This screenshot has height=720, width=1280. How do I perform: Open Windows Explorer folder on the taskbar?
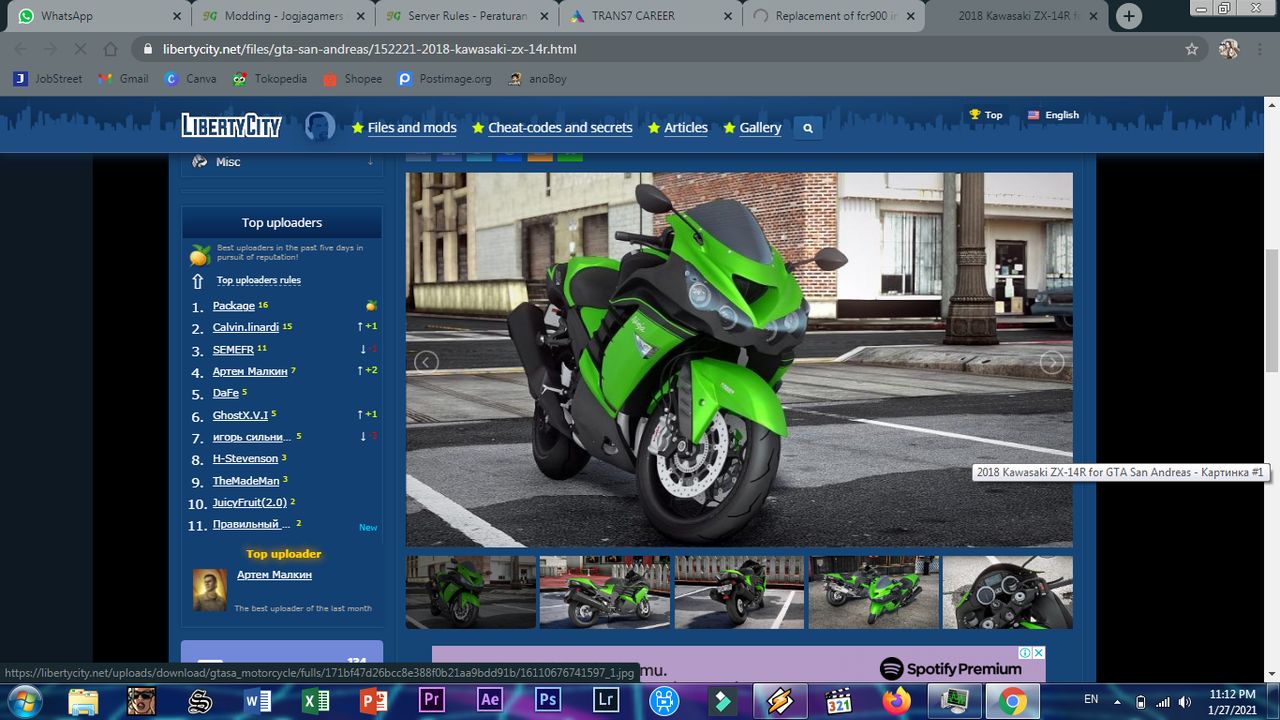tap(84, 700)
